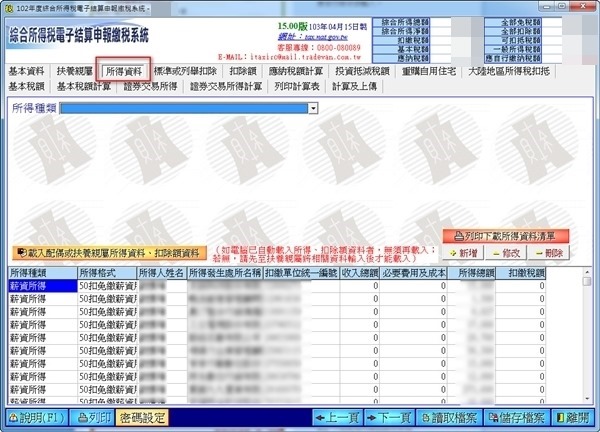Open the 列印計算表 tab

click(x=297, y=86)
